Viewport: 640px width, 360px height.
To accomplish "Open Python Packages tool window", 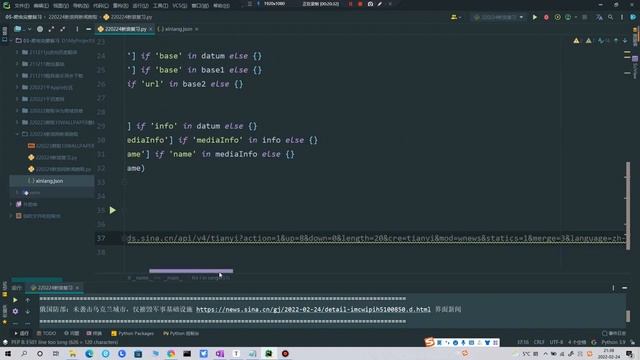I will (x=133, y=333).
